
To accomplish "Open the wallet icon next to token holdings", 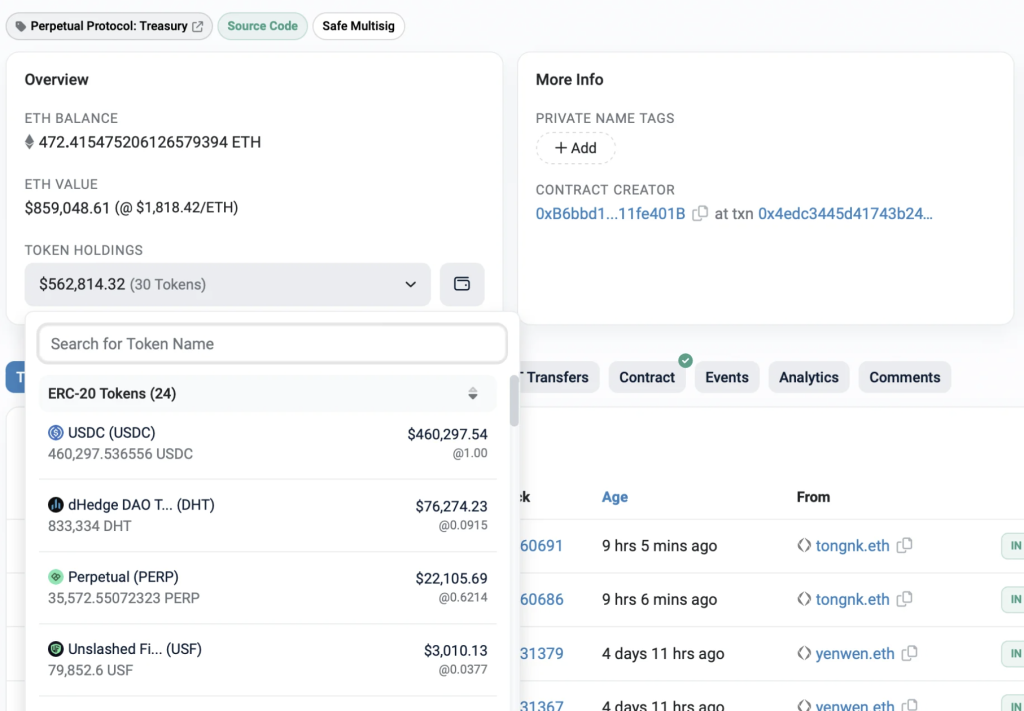I will [462, 284].
